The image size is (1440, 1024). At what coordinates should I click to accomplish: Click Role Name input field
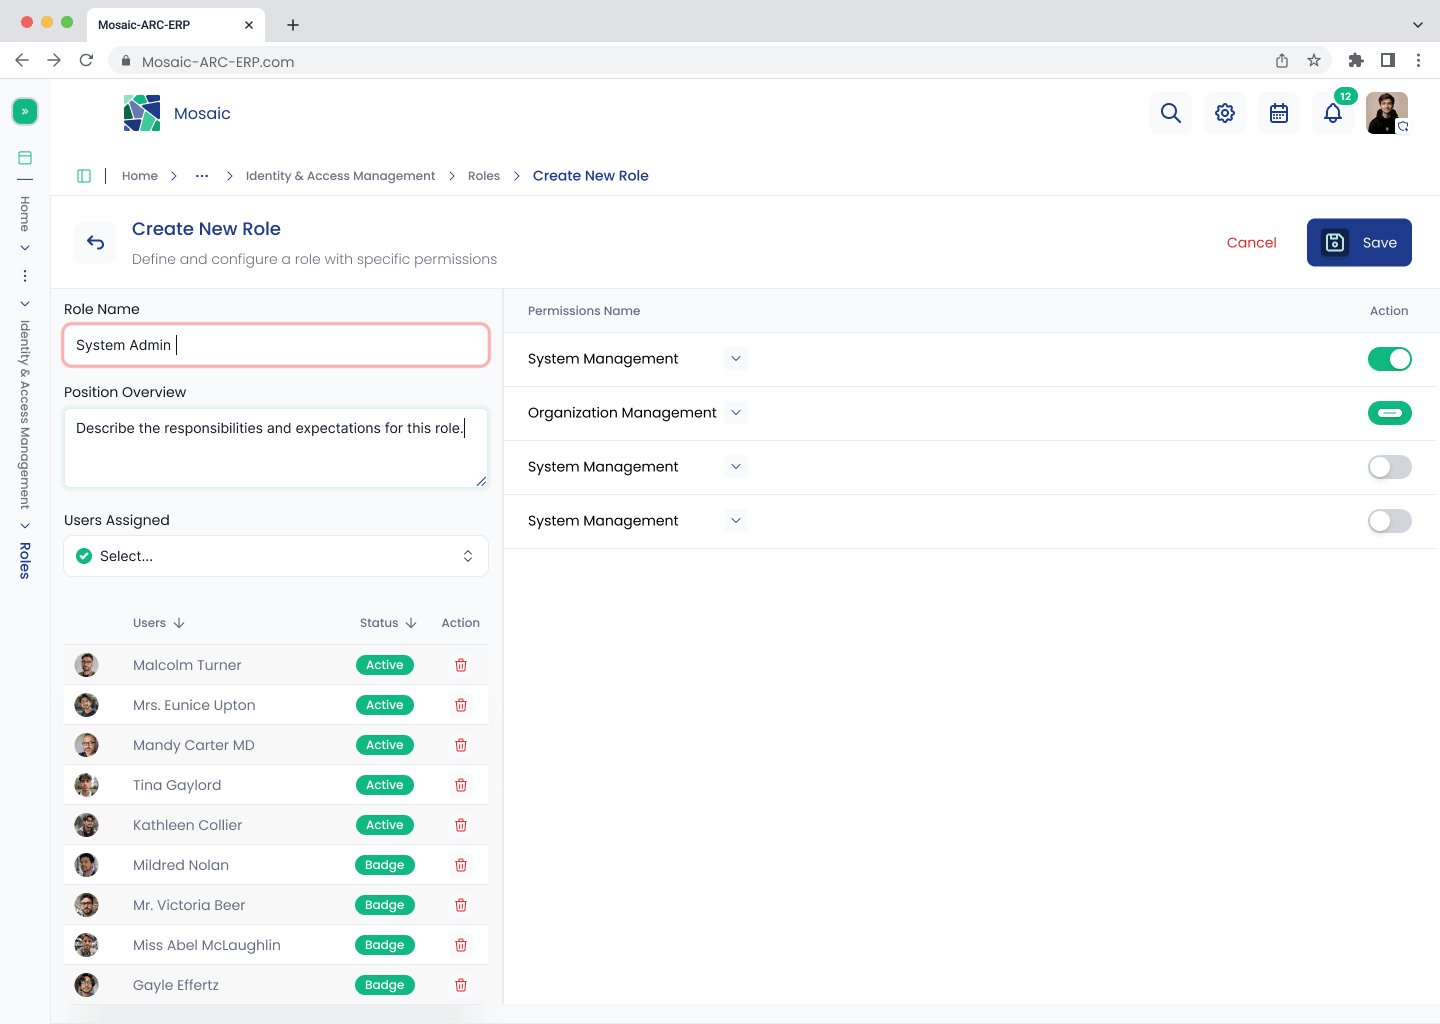pos(276,345)
